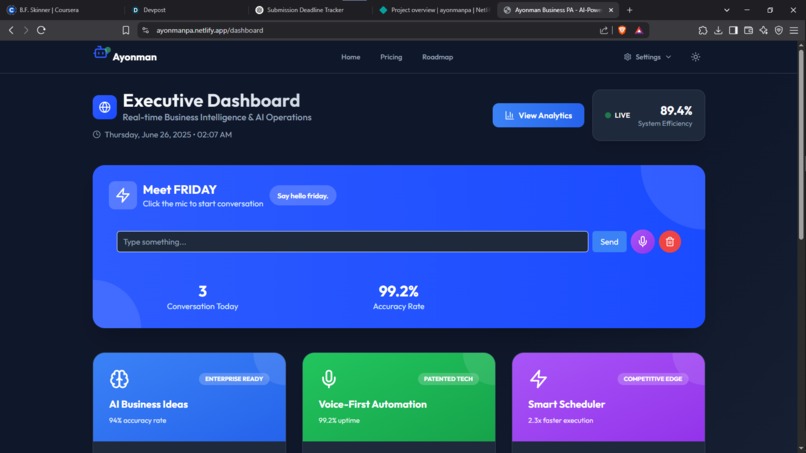The width and height of the screenshot is (806, 453).
Task: Click the '3 Conversation Today' stat
Action: point(203,298)
